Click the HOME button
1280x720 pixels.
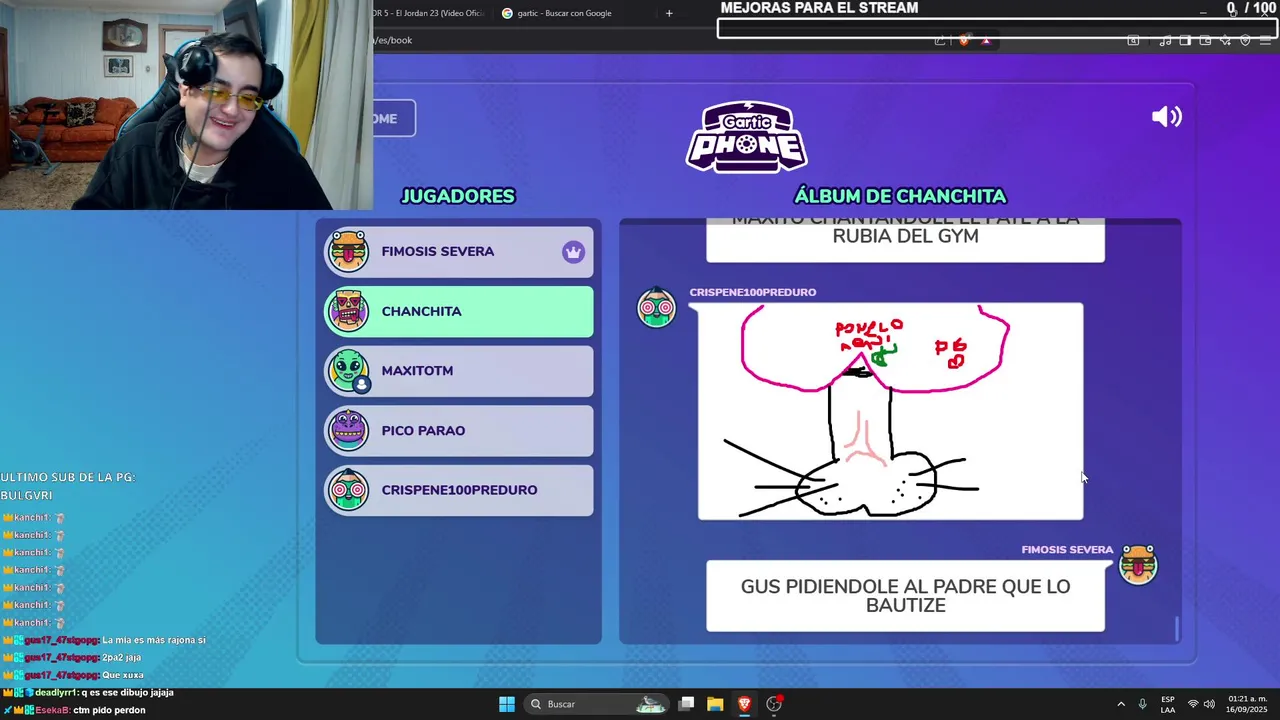tap(393, 118)
